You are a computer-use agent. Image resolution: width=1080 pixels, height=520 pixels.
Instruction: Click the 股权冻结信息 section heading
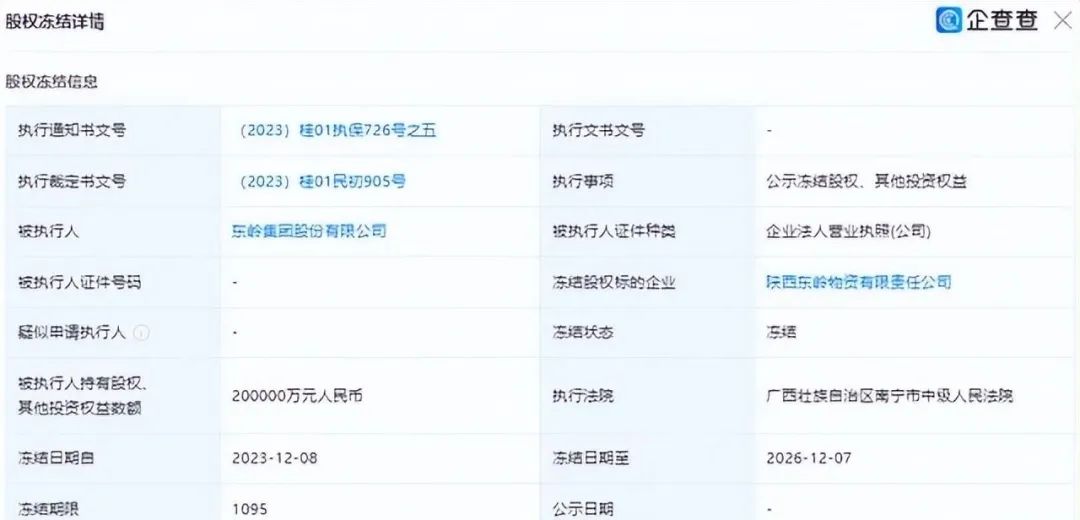pyautogui.click(x=52, y=81)
